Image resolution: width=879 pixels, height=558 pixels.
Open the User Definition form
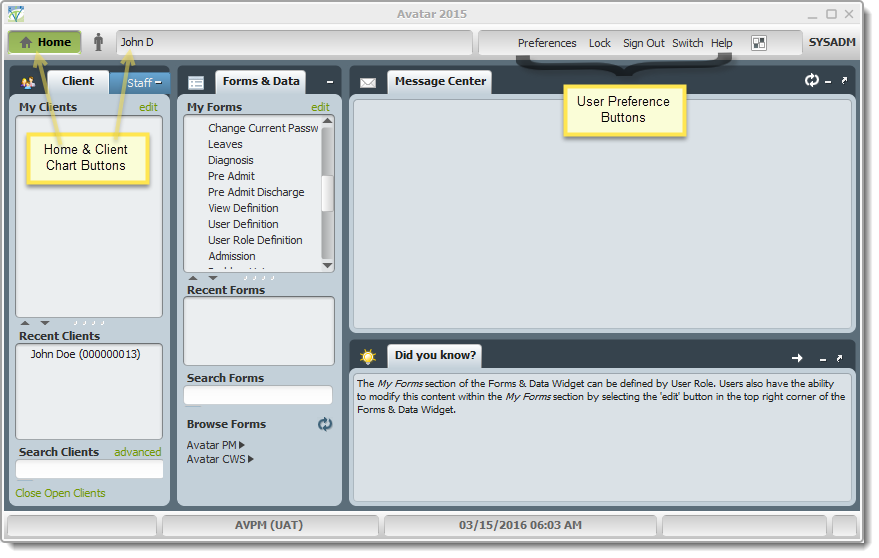(243, 224)
